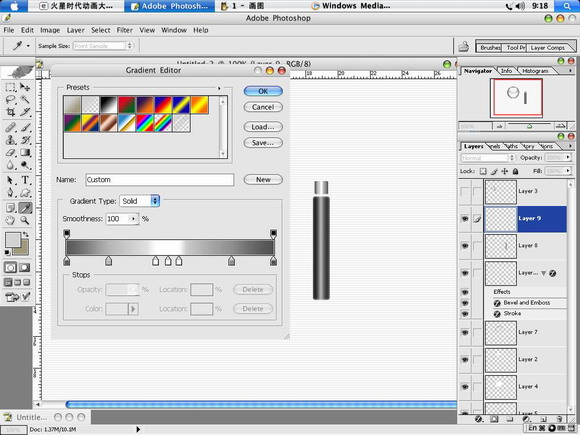
Task: Open the Sample Size dropdown
Action: point(103,46)
